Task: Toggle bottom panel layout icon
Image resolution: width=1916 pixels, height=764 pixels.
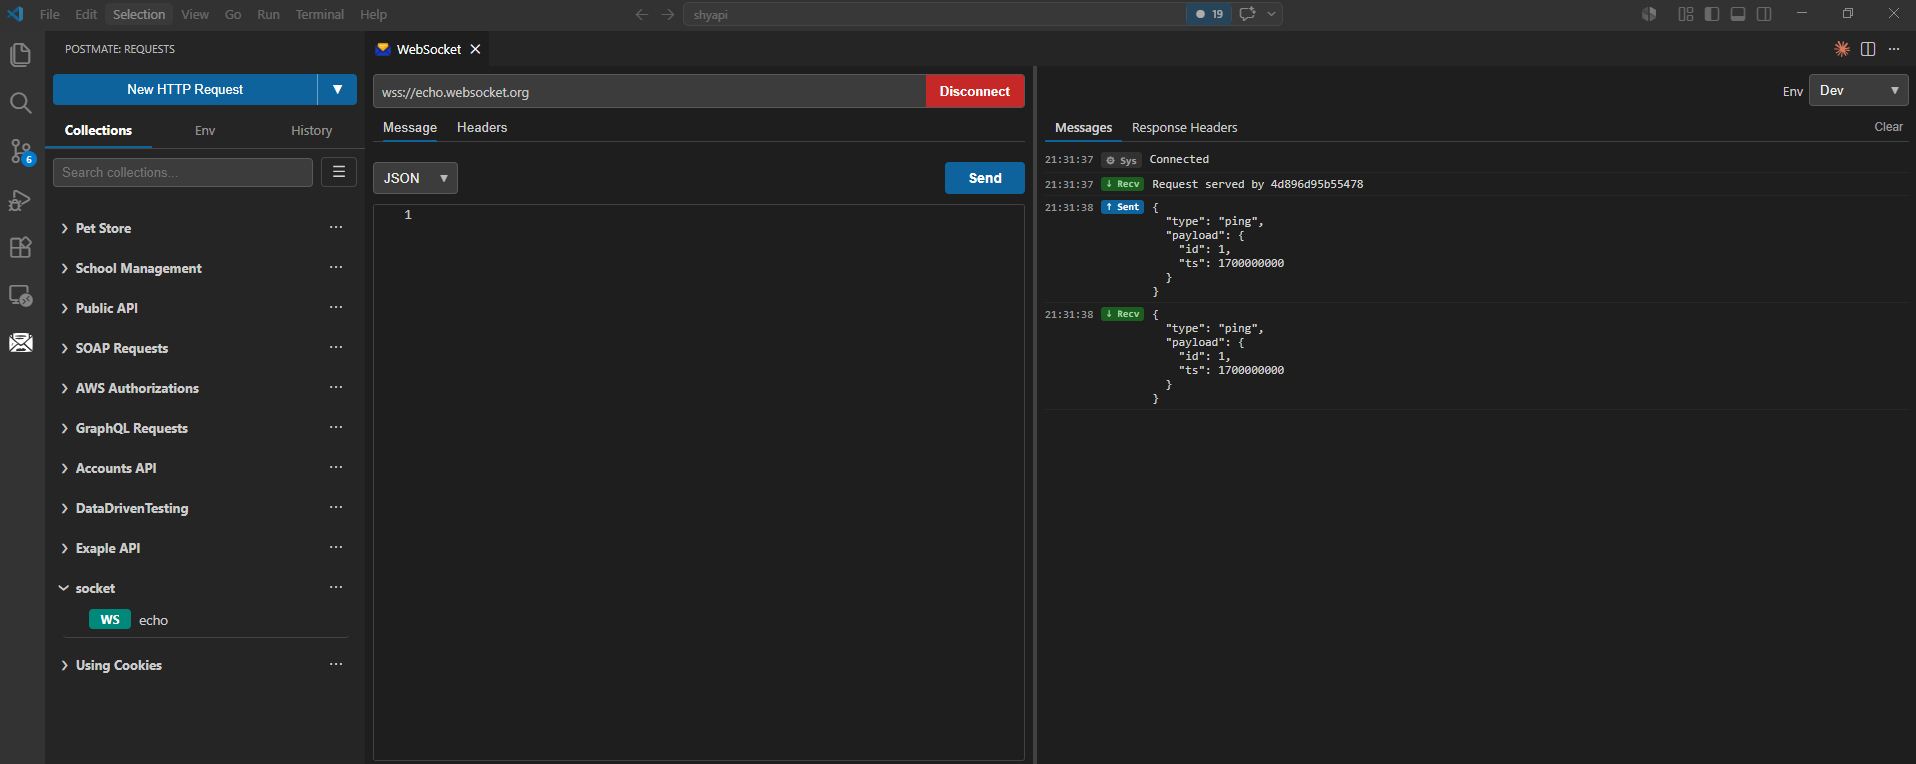Action: tap(1738, 14)
